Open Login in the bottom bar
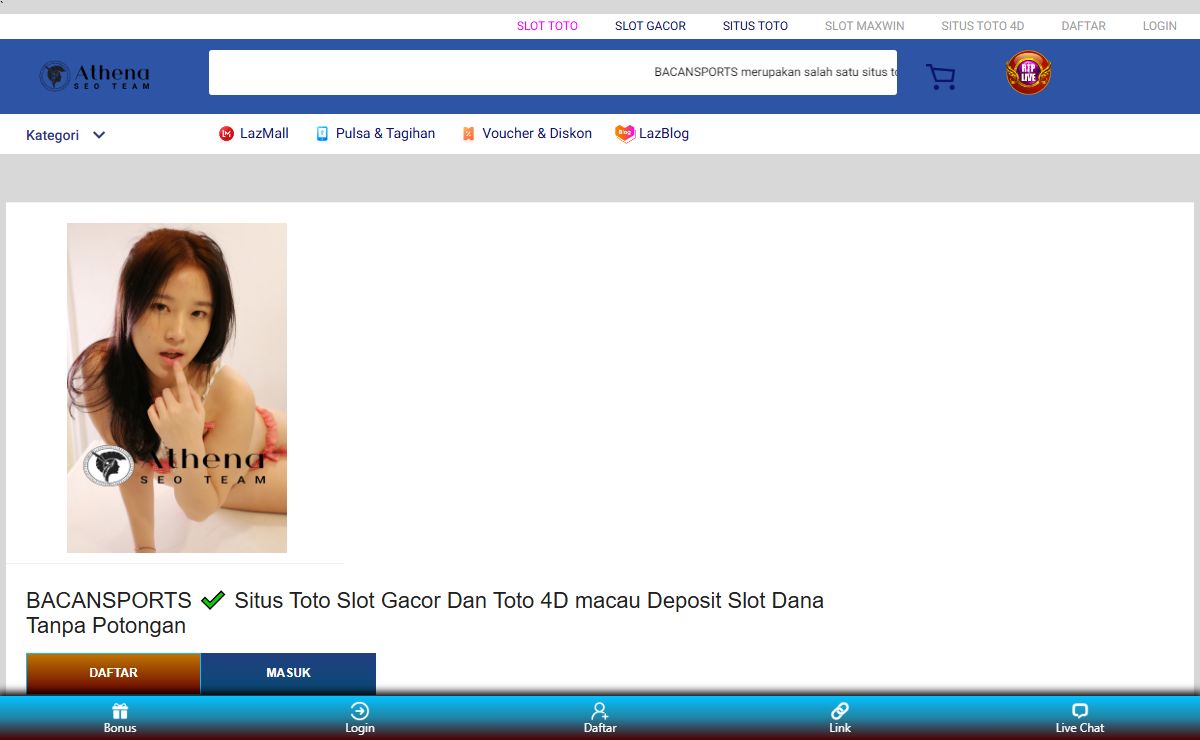Screen dimensions: 1200x740 click(360, 718)
